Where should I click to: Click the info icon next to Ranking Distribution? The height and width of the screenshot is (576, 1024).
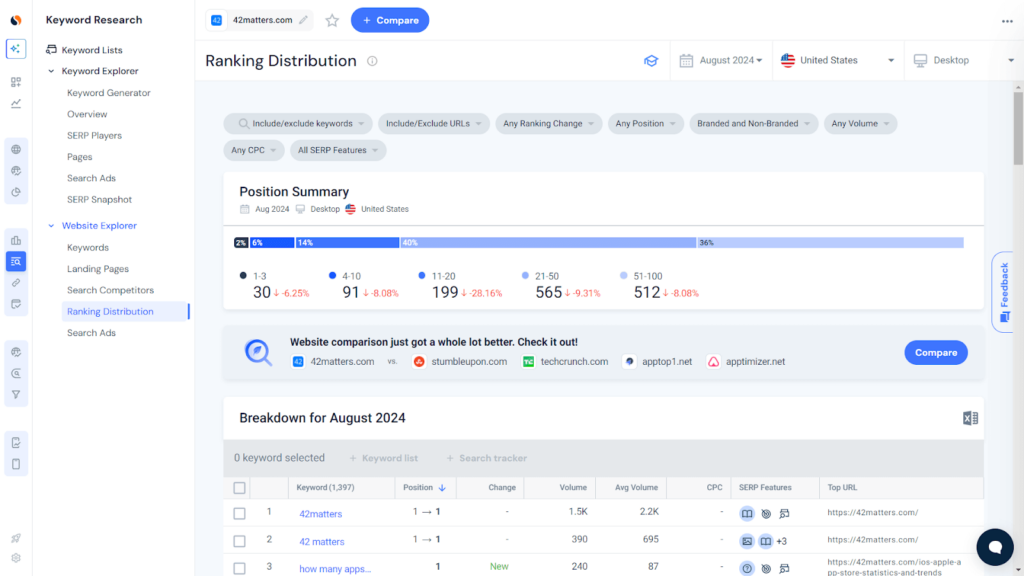pos(372,61)
